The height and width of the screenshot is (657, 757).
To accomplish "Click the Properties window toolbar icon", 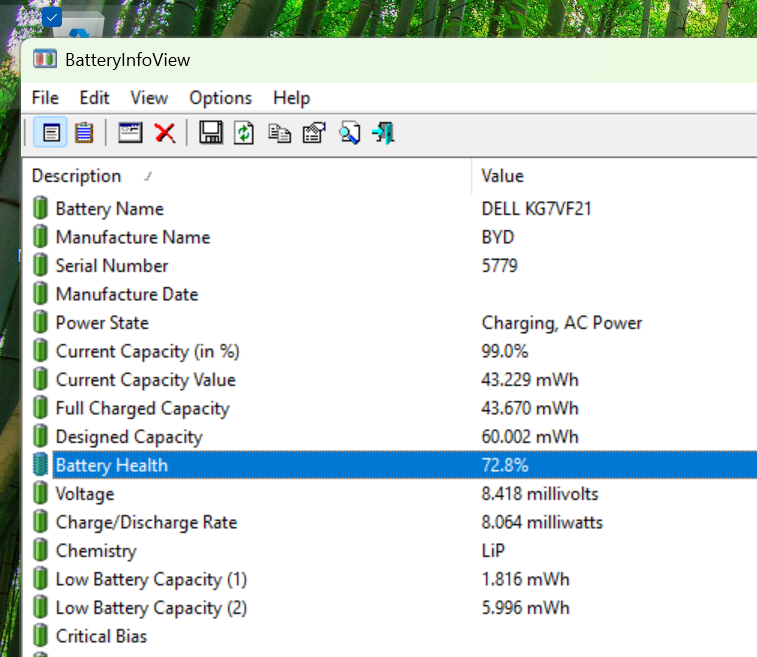I will point(130,132).
